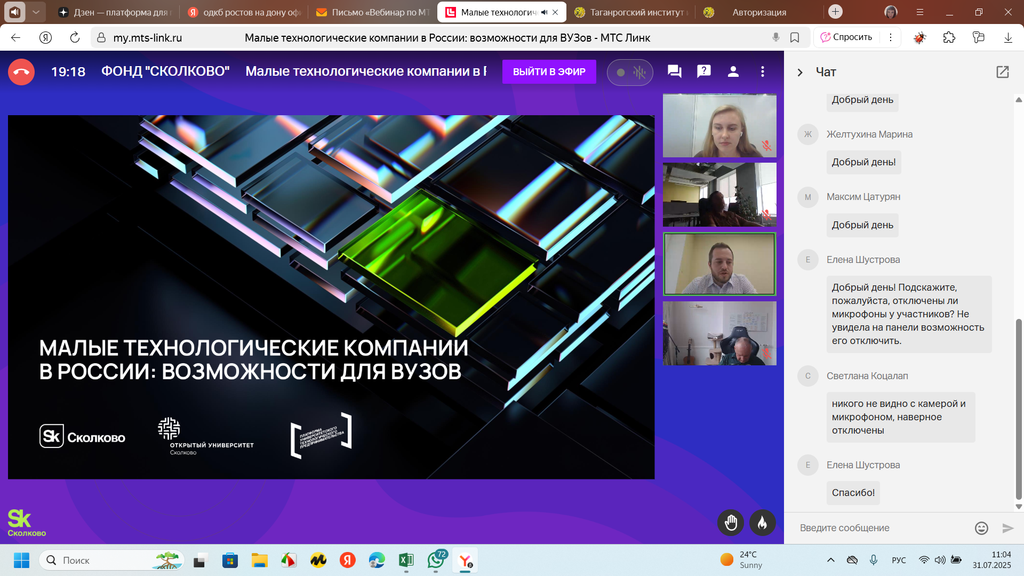Open the participants list icon

(x=733, y=72)
